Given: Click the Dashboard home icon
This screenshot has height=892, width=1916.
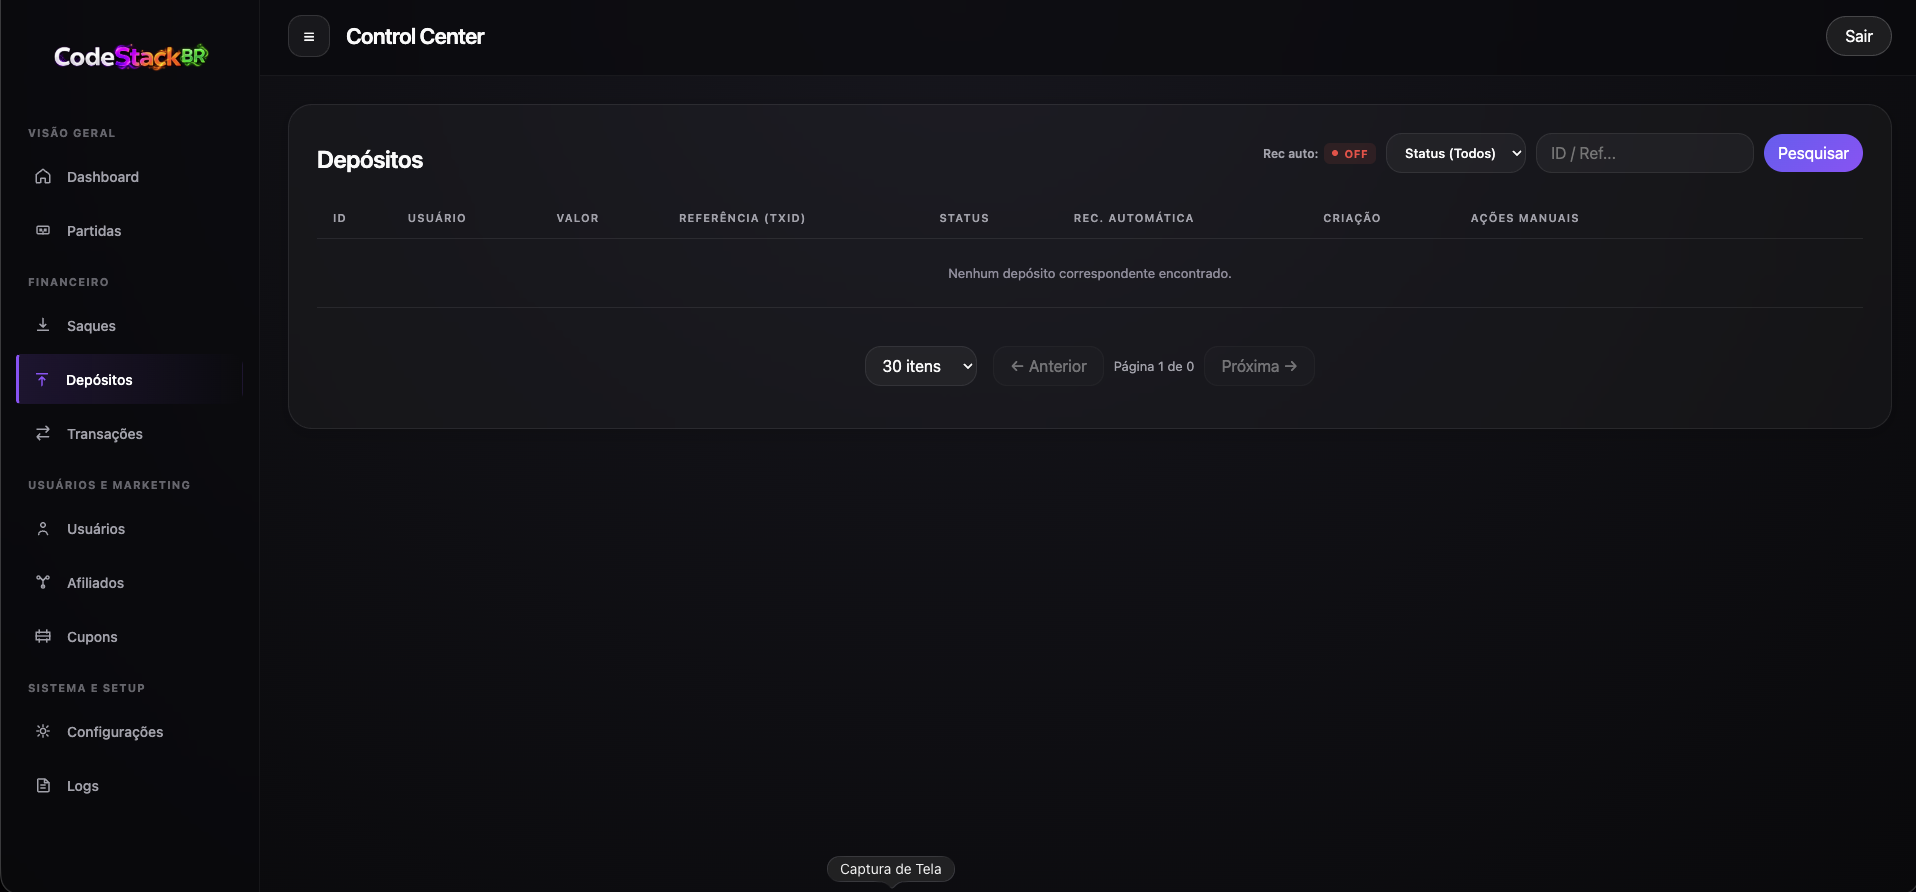Looking at the screenshot, I should pyautogui.click(x=43, y=177).
